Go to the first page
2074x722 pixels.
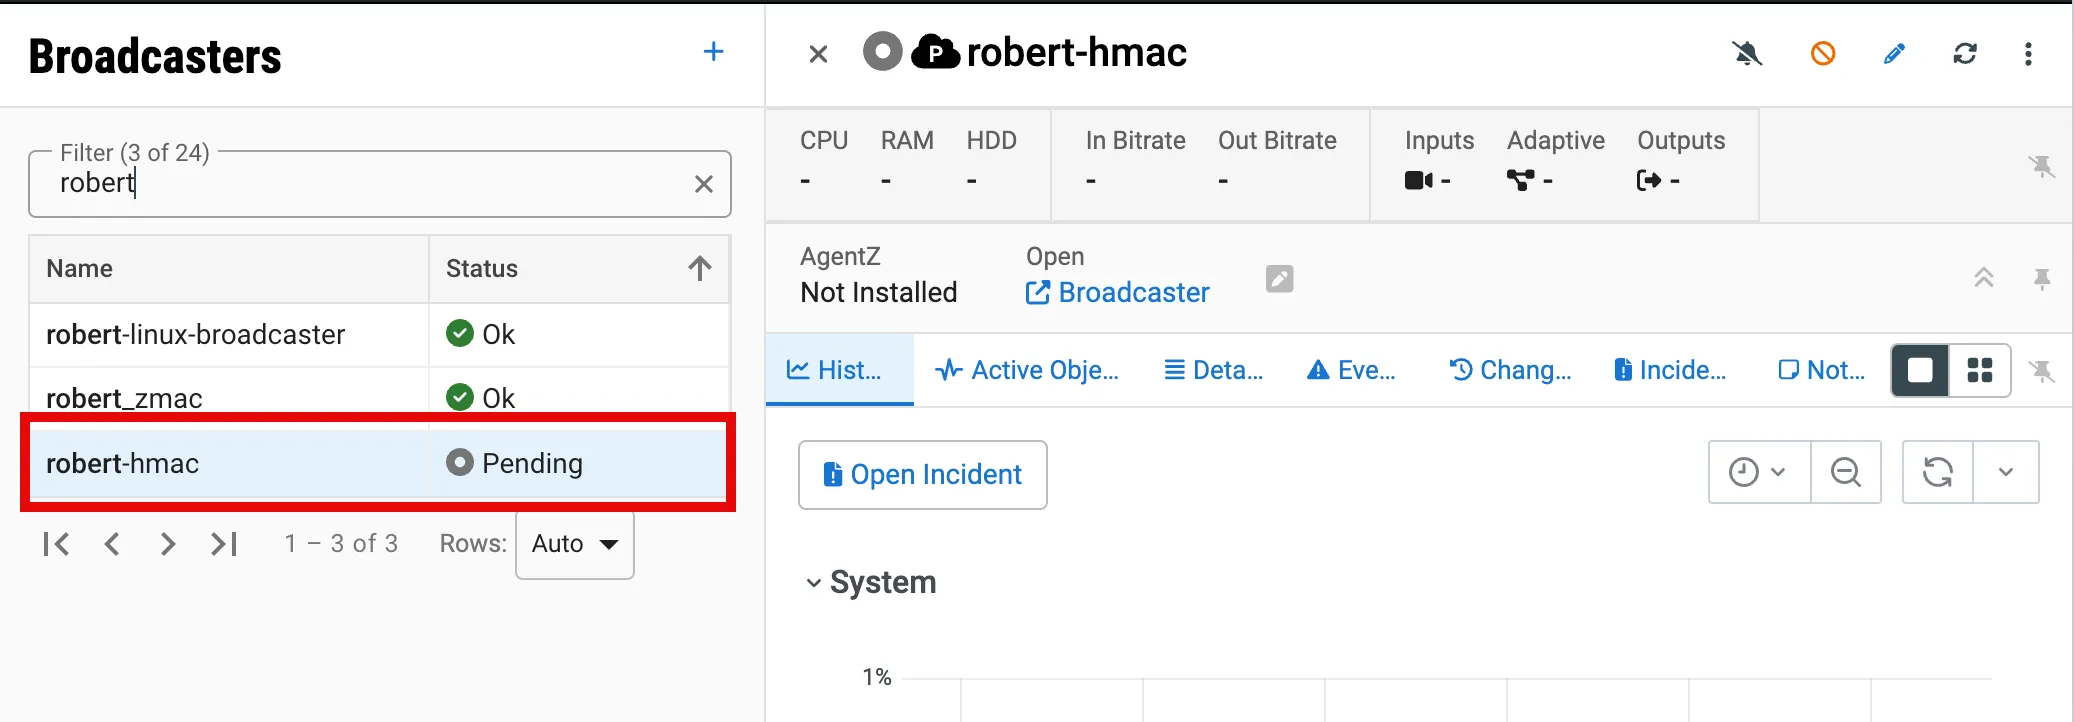(56, 544)
